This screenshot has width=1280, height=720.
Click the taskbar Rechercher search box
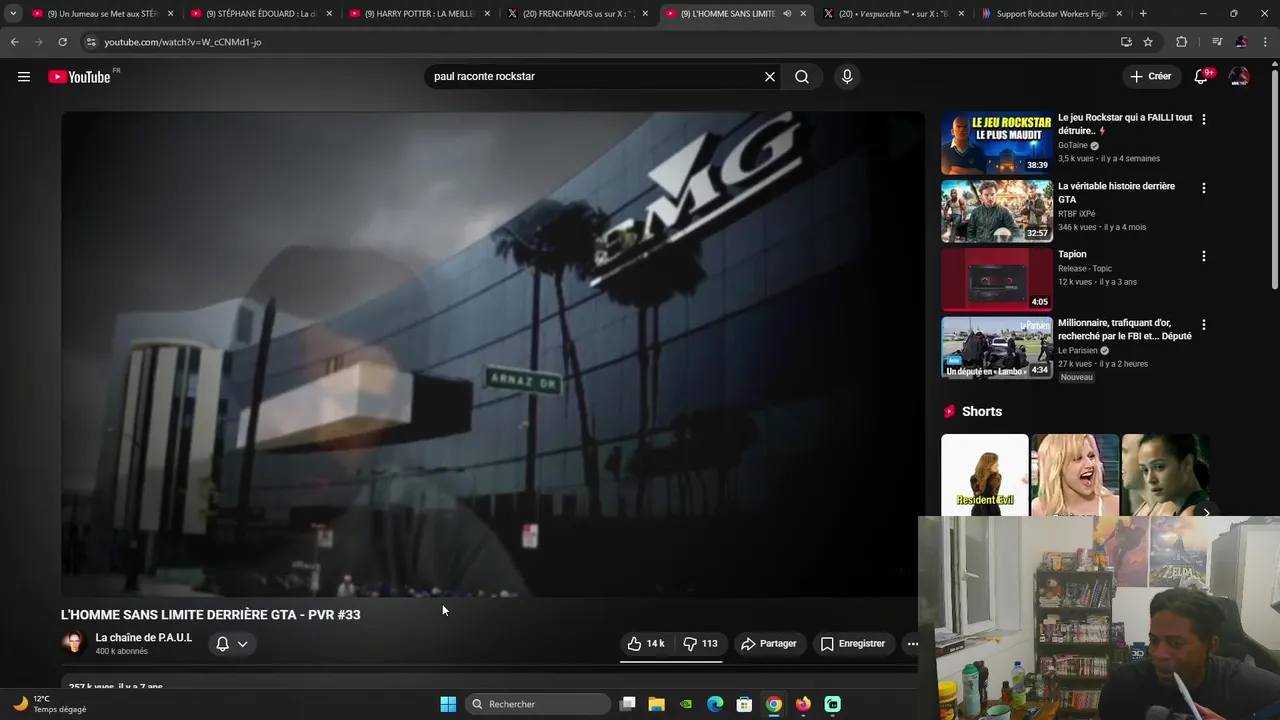pos(540,704)
